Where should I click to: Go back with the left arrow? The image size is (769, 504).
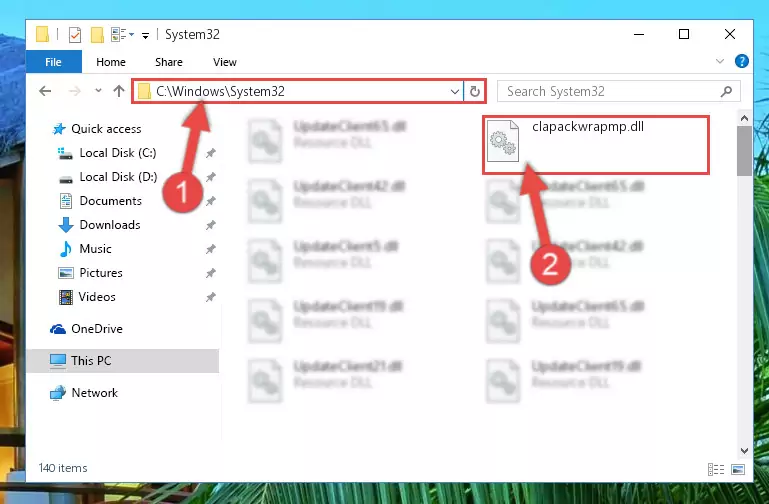click(x=45, y=91)
